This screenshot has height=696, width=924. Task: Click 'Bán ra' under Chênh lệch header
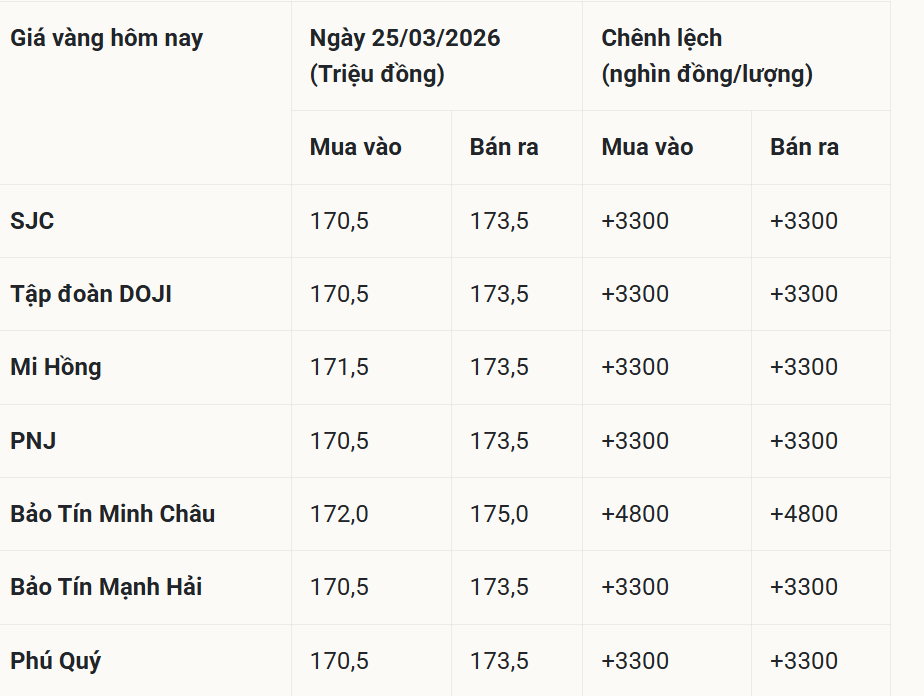click(x=804, y=147)
